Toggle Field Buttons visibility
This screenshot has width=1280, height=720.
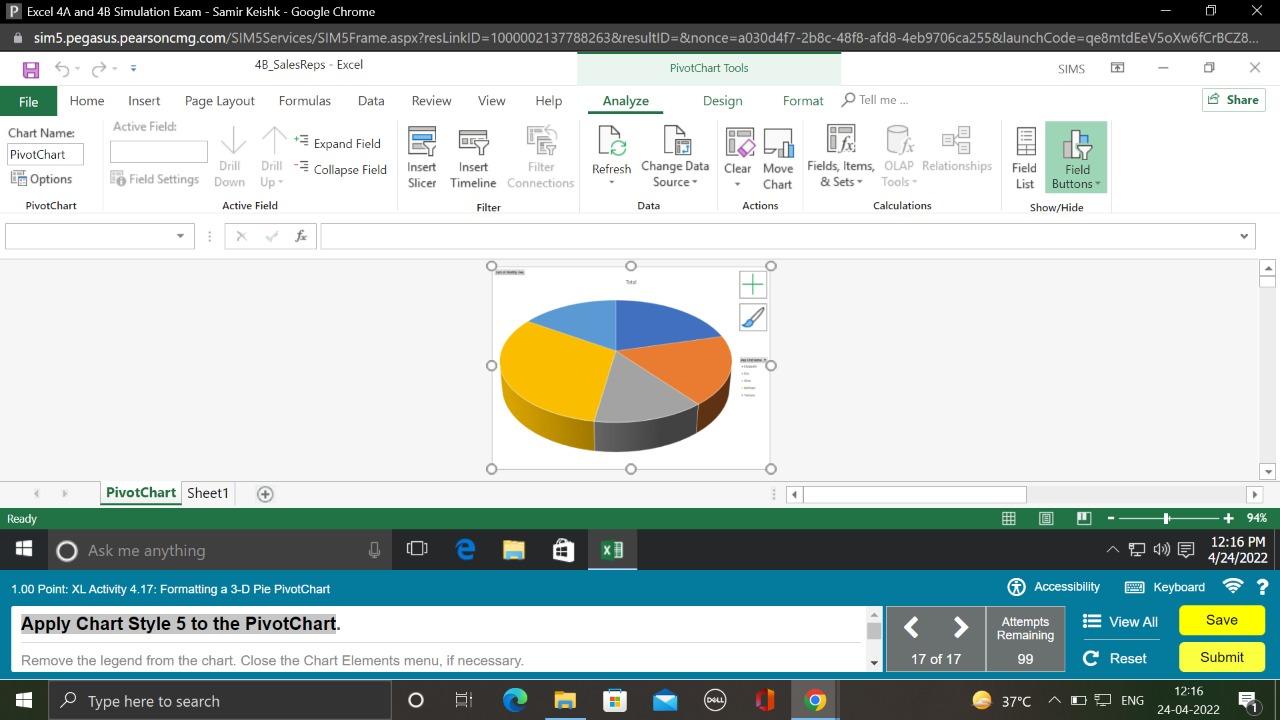(1076, 155)
